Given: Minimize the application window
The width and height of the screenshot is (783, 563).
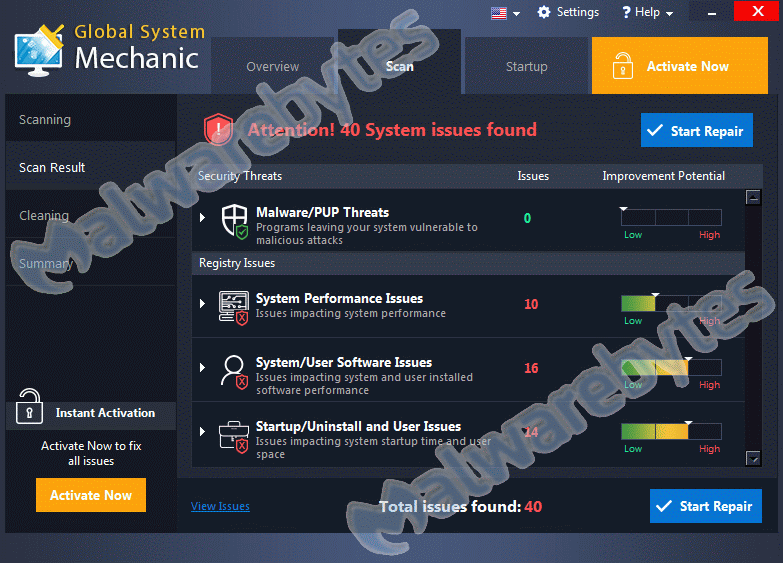Looking at the screenshot, I should tap(712, 12).
